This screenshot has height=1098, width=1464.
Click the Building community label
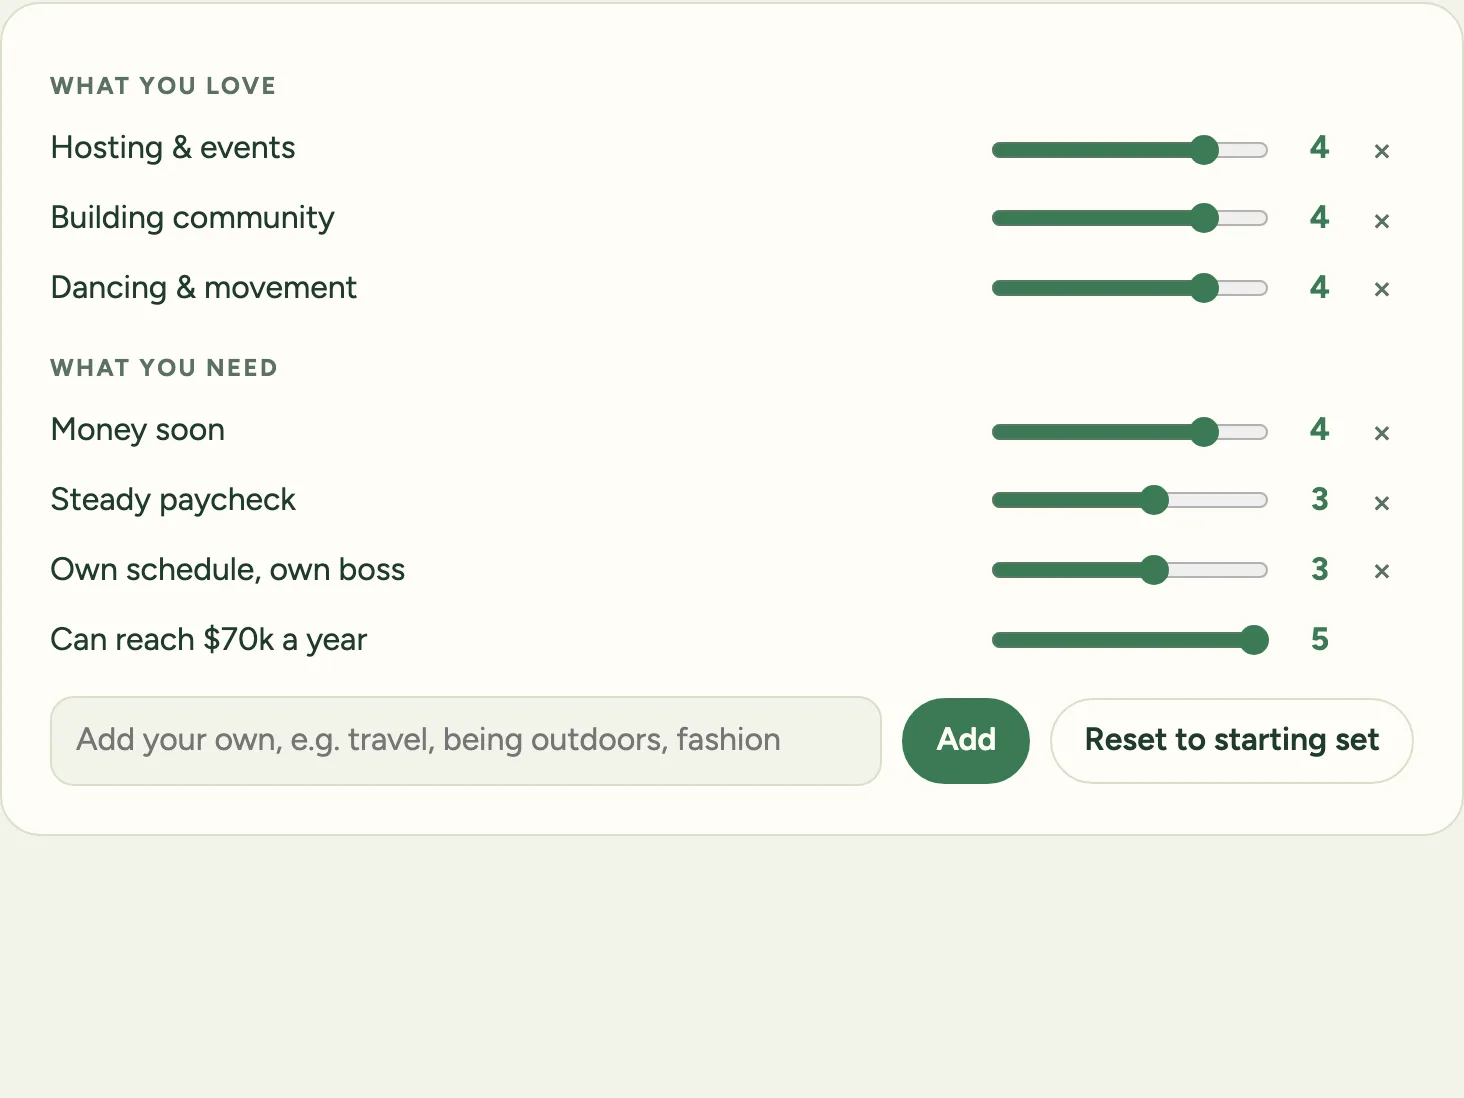point(193,218)
